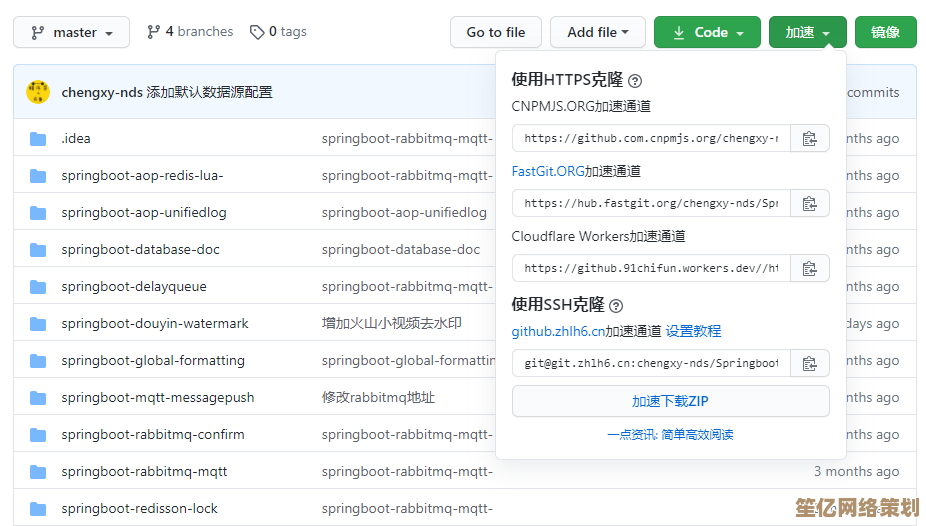
Task: Toggle the 加速 dropdown button
Action: [x=807, y=32]
